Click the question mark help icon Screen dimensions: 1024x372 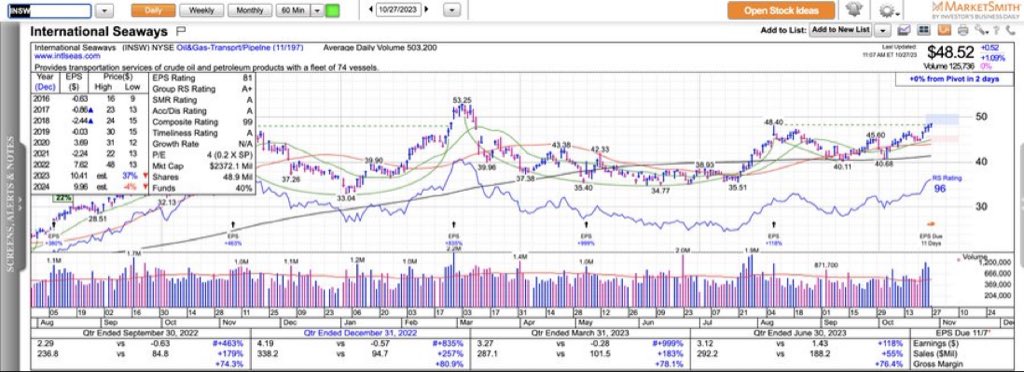pyautogui.click(x=997, y=30)
